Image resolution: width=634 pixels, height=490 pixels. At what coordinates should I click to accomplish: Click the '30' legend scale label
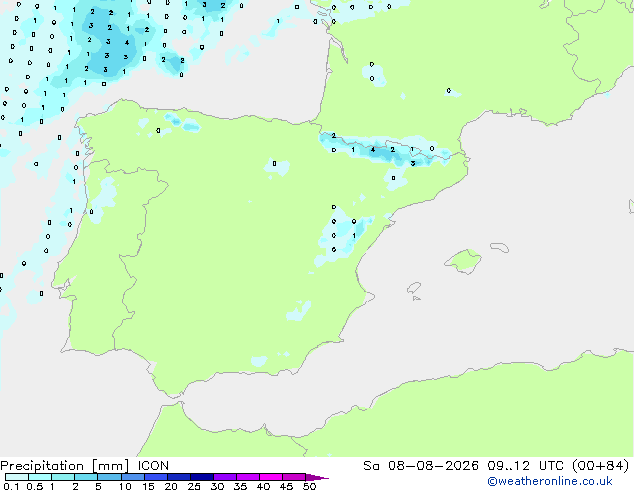pyautogui.click(x=217, y=486)
